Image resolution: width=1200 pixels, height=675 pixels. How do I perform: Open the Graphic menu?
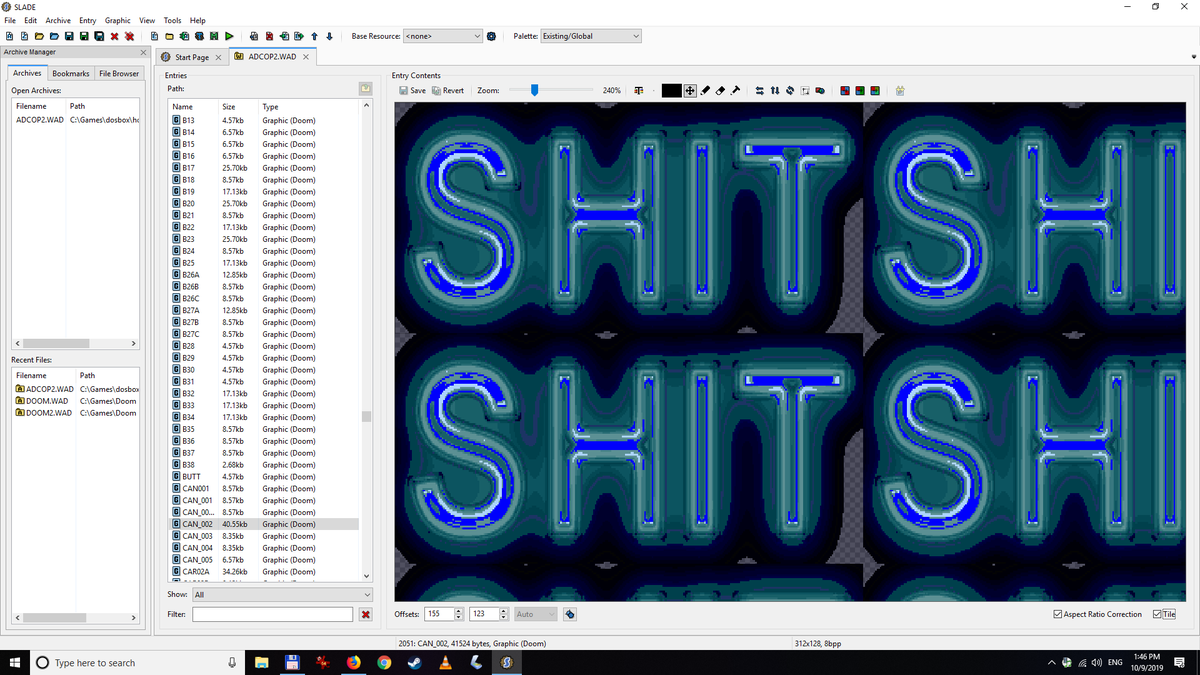(x=118, y=20)
